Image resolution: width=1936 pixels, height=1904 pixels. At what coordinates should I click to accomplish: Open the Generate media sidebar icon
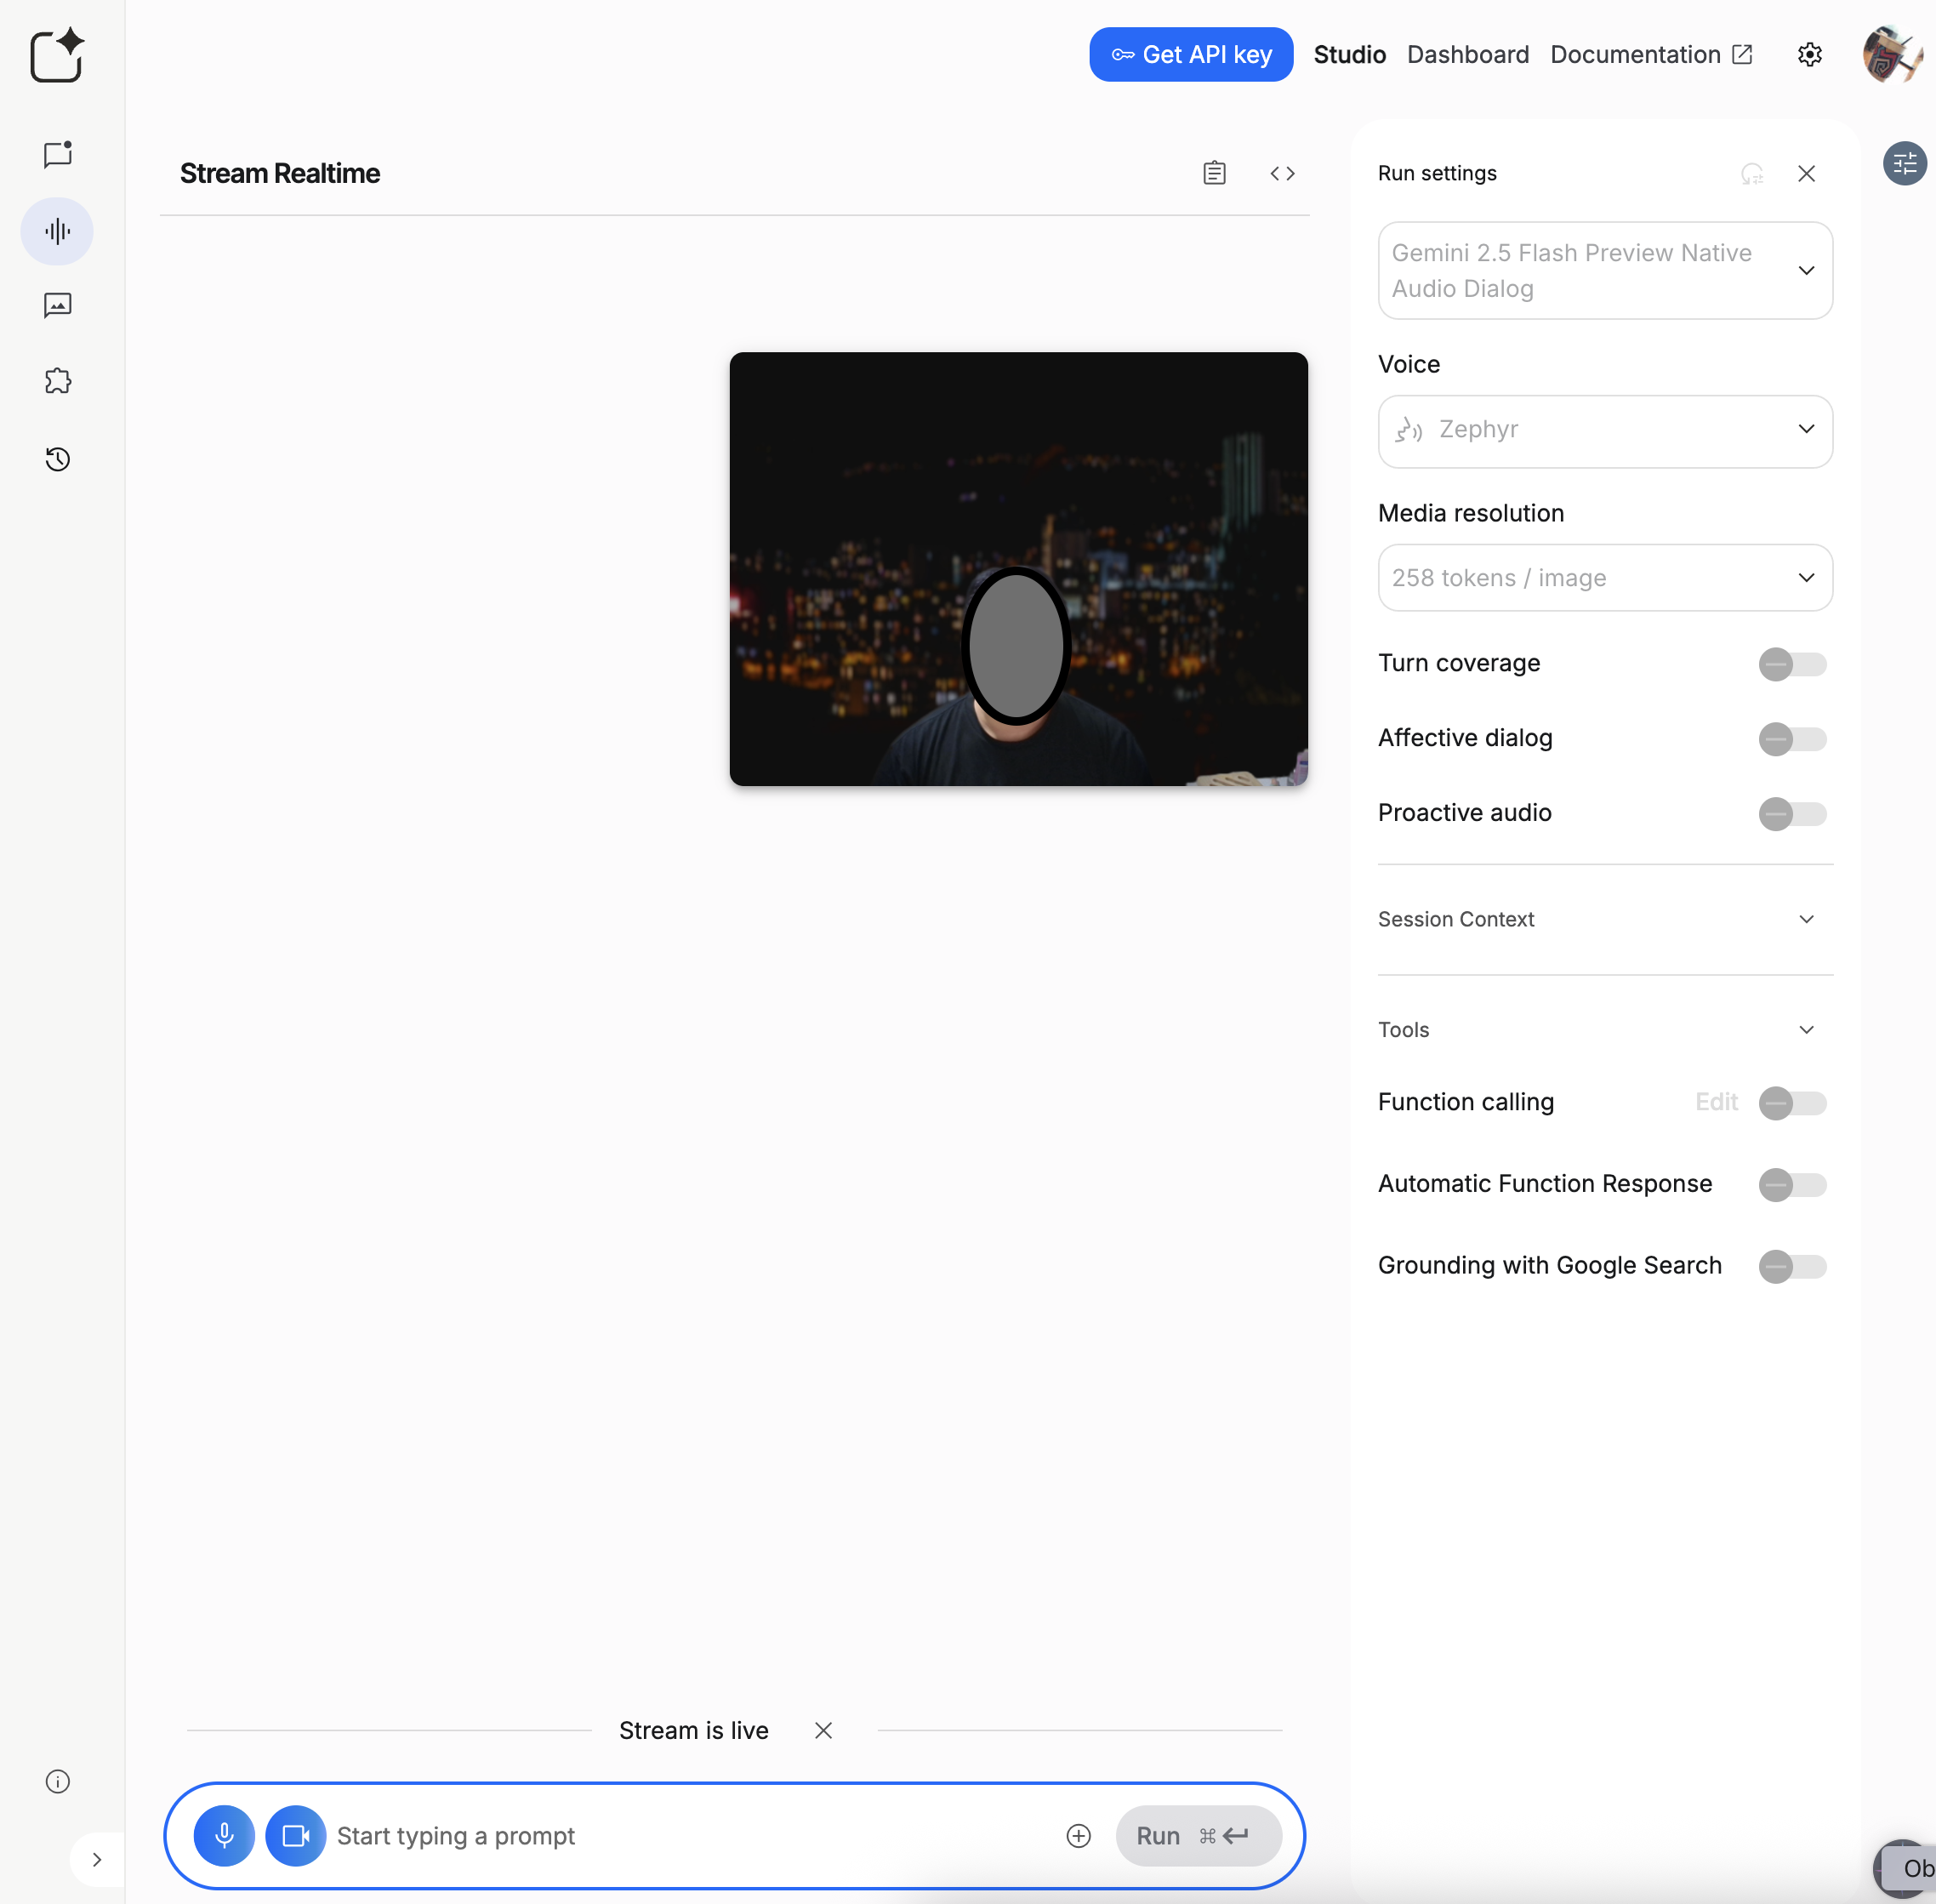point(58,305)
